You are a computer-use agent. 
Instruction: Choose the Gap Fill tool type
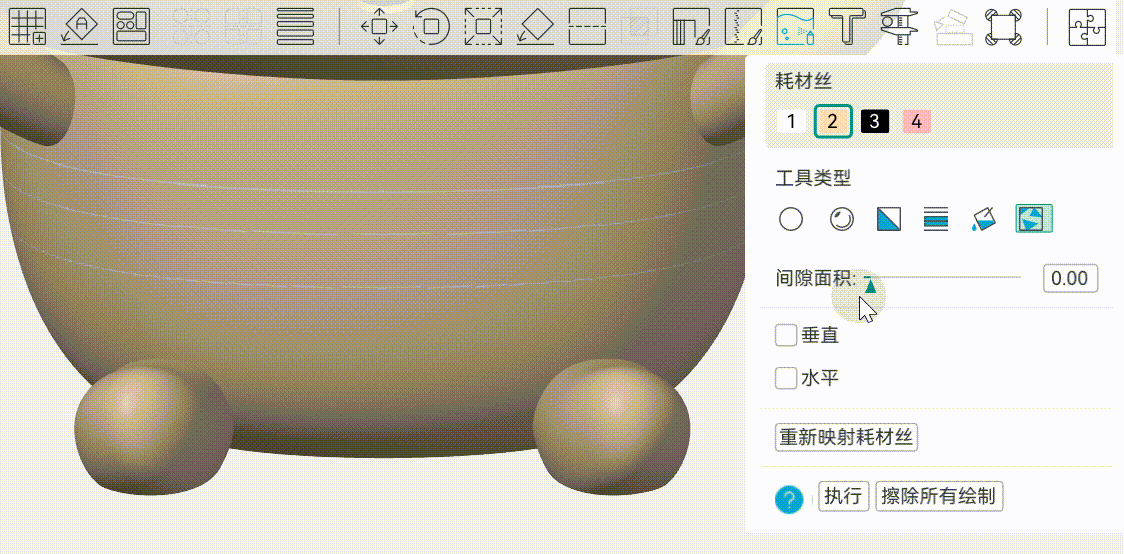tap(1034, 219)
